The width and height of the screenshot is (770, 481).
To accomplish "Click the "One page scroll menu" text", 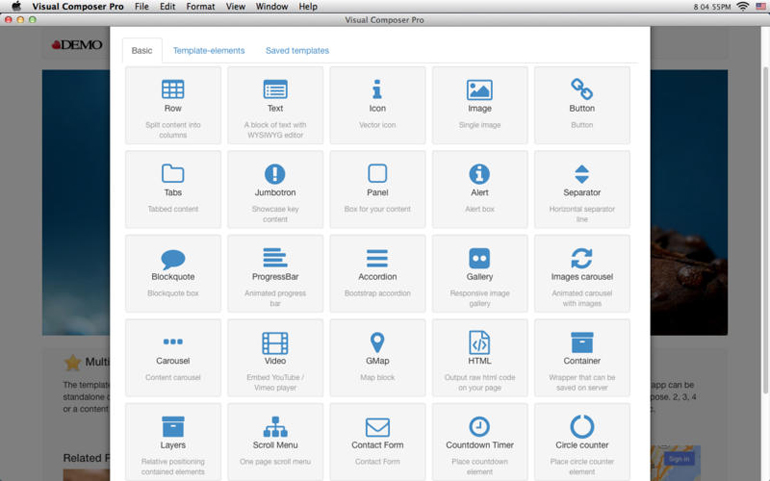I will [275, 461].
